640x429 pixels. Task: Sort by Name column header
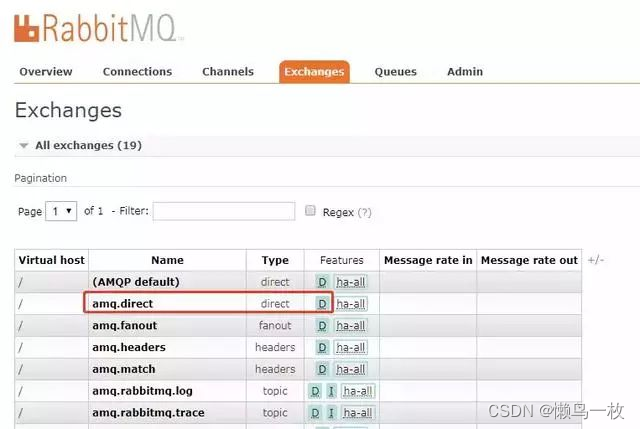pos(167,260)
